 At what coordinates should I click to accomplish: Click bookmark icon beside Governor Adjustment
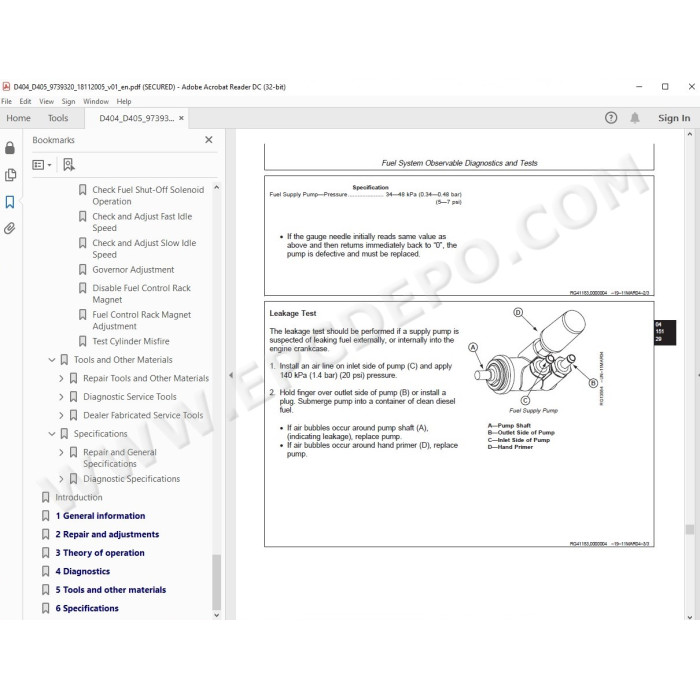[83, 270]
